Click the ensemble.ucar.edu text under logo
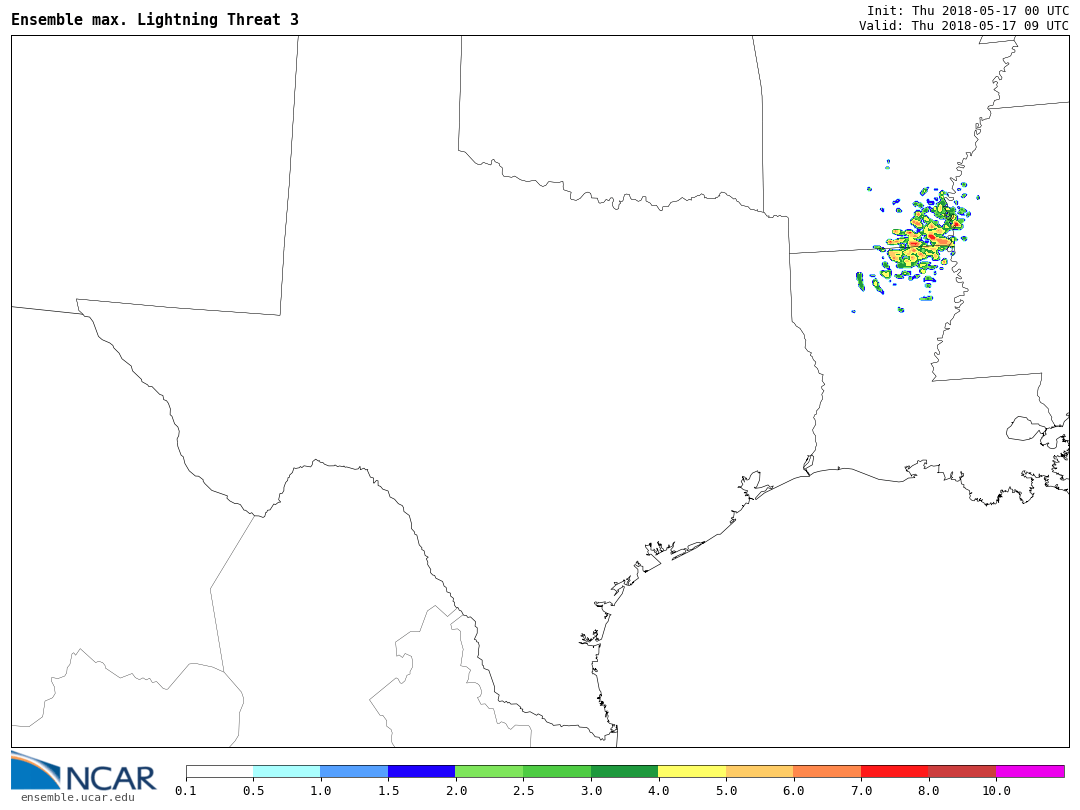The image size is (1080, 810). tap(77, 797)
